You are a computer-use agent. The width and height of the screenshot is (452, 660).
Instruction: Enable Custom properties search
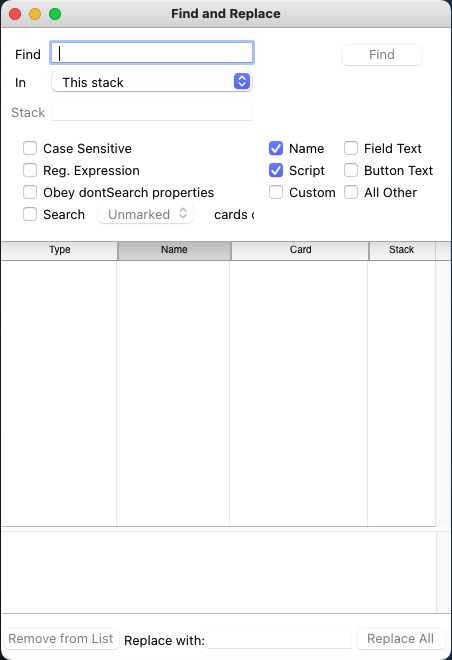pos(276,192)
